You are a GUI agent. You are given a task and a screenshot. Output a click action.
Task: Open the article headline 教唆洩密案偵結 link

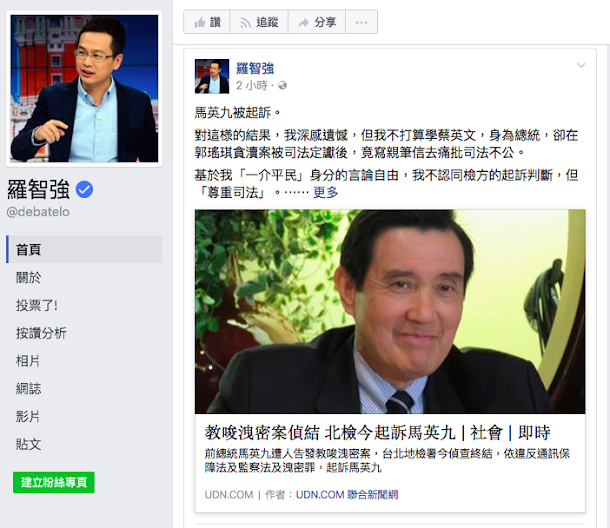point(377,432)
